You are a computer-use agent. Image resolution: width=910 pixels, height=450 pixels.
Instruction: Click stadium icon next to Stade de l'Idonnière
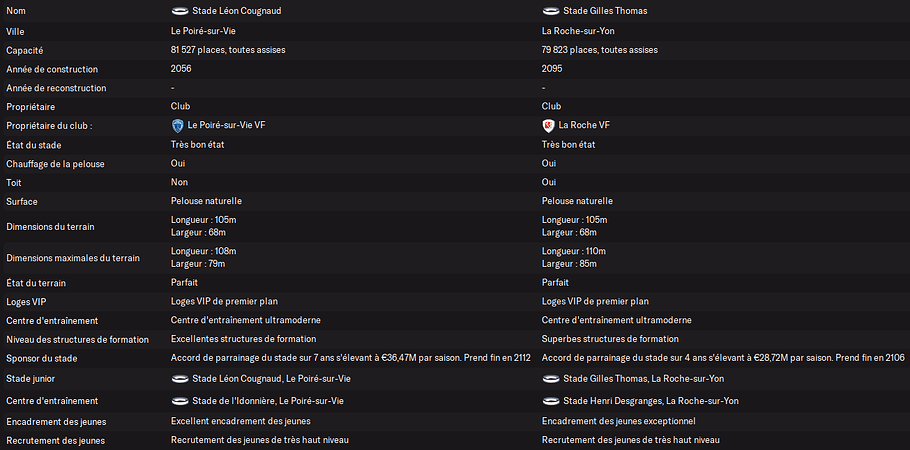[x=180, y=400]
